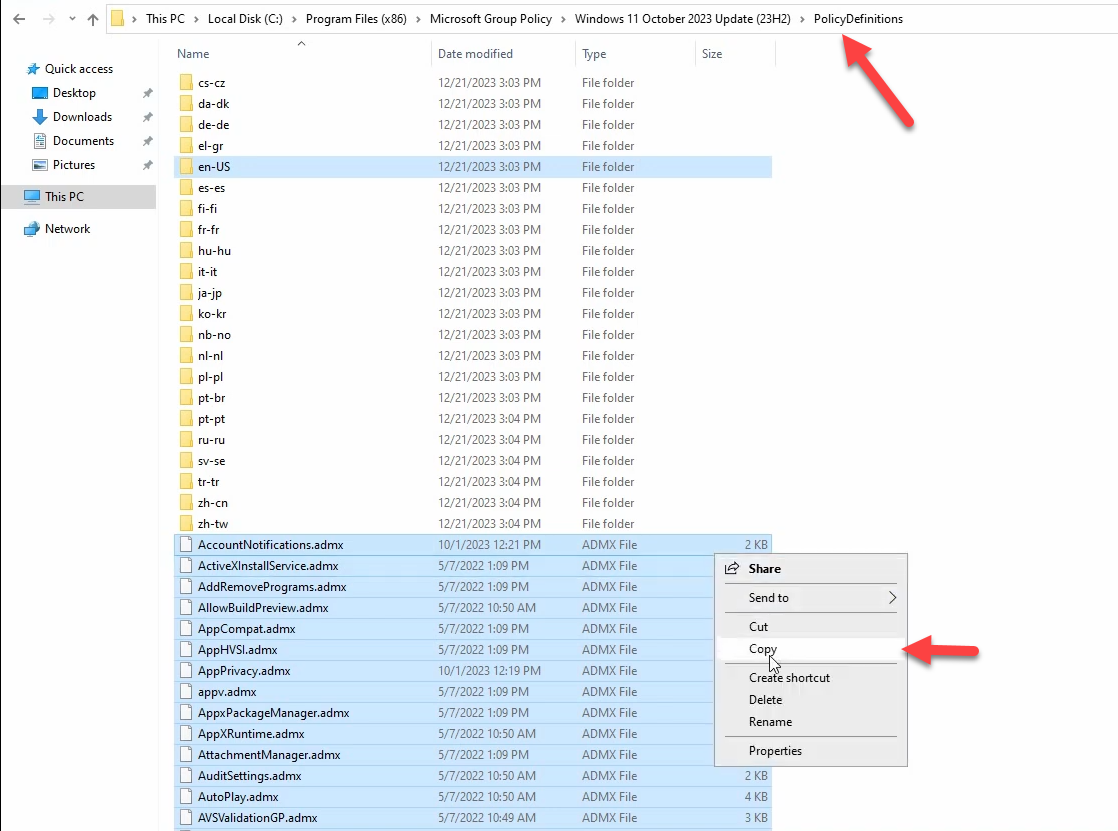Open Quick access star icon
The height and width of the screenshot is (831, 1118).
[x=33, y=69]
